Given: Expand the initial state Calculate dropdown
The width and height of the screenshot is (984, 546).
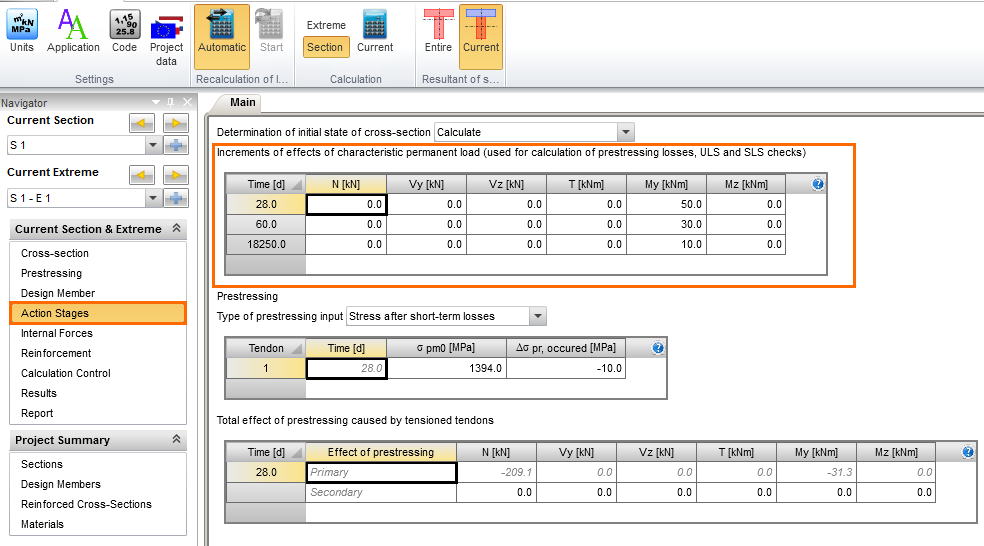Looking at the screenshot, I should (625, 132).
